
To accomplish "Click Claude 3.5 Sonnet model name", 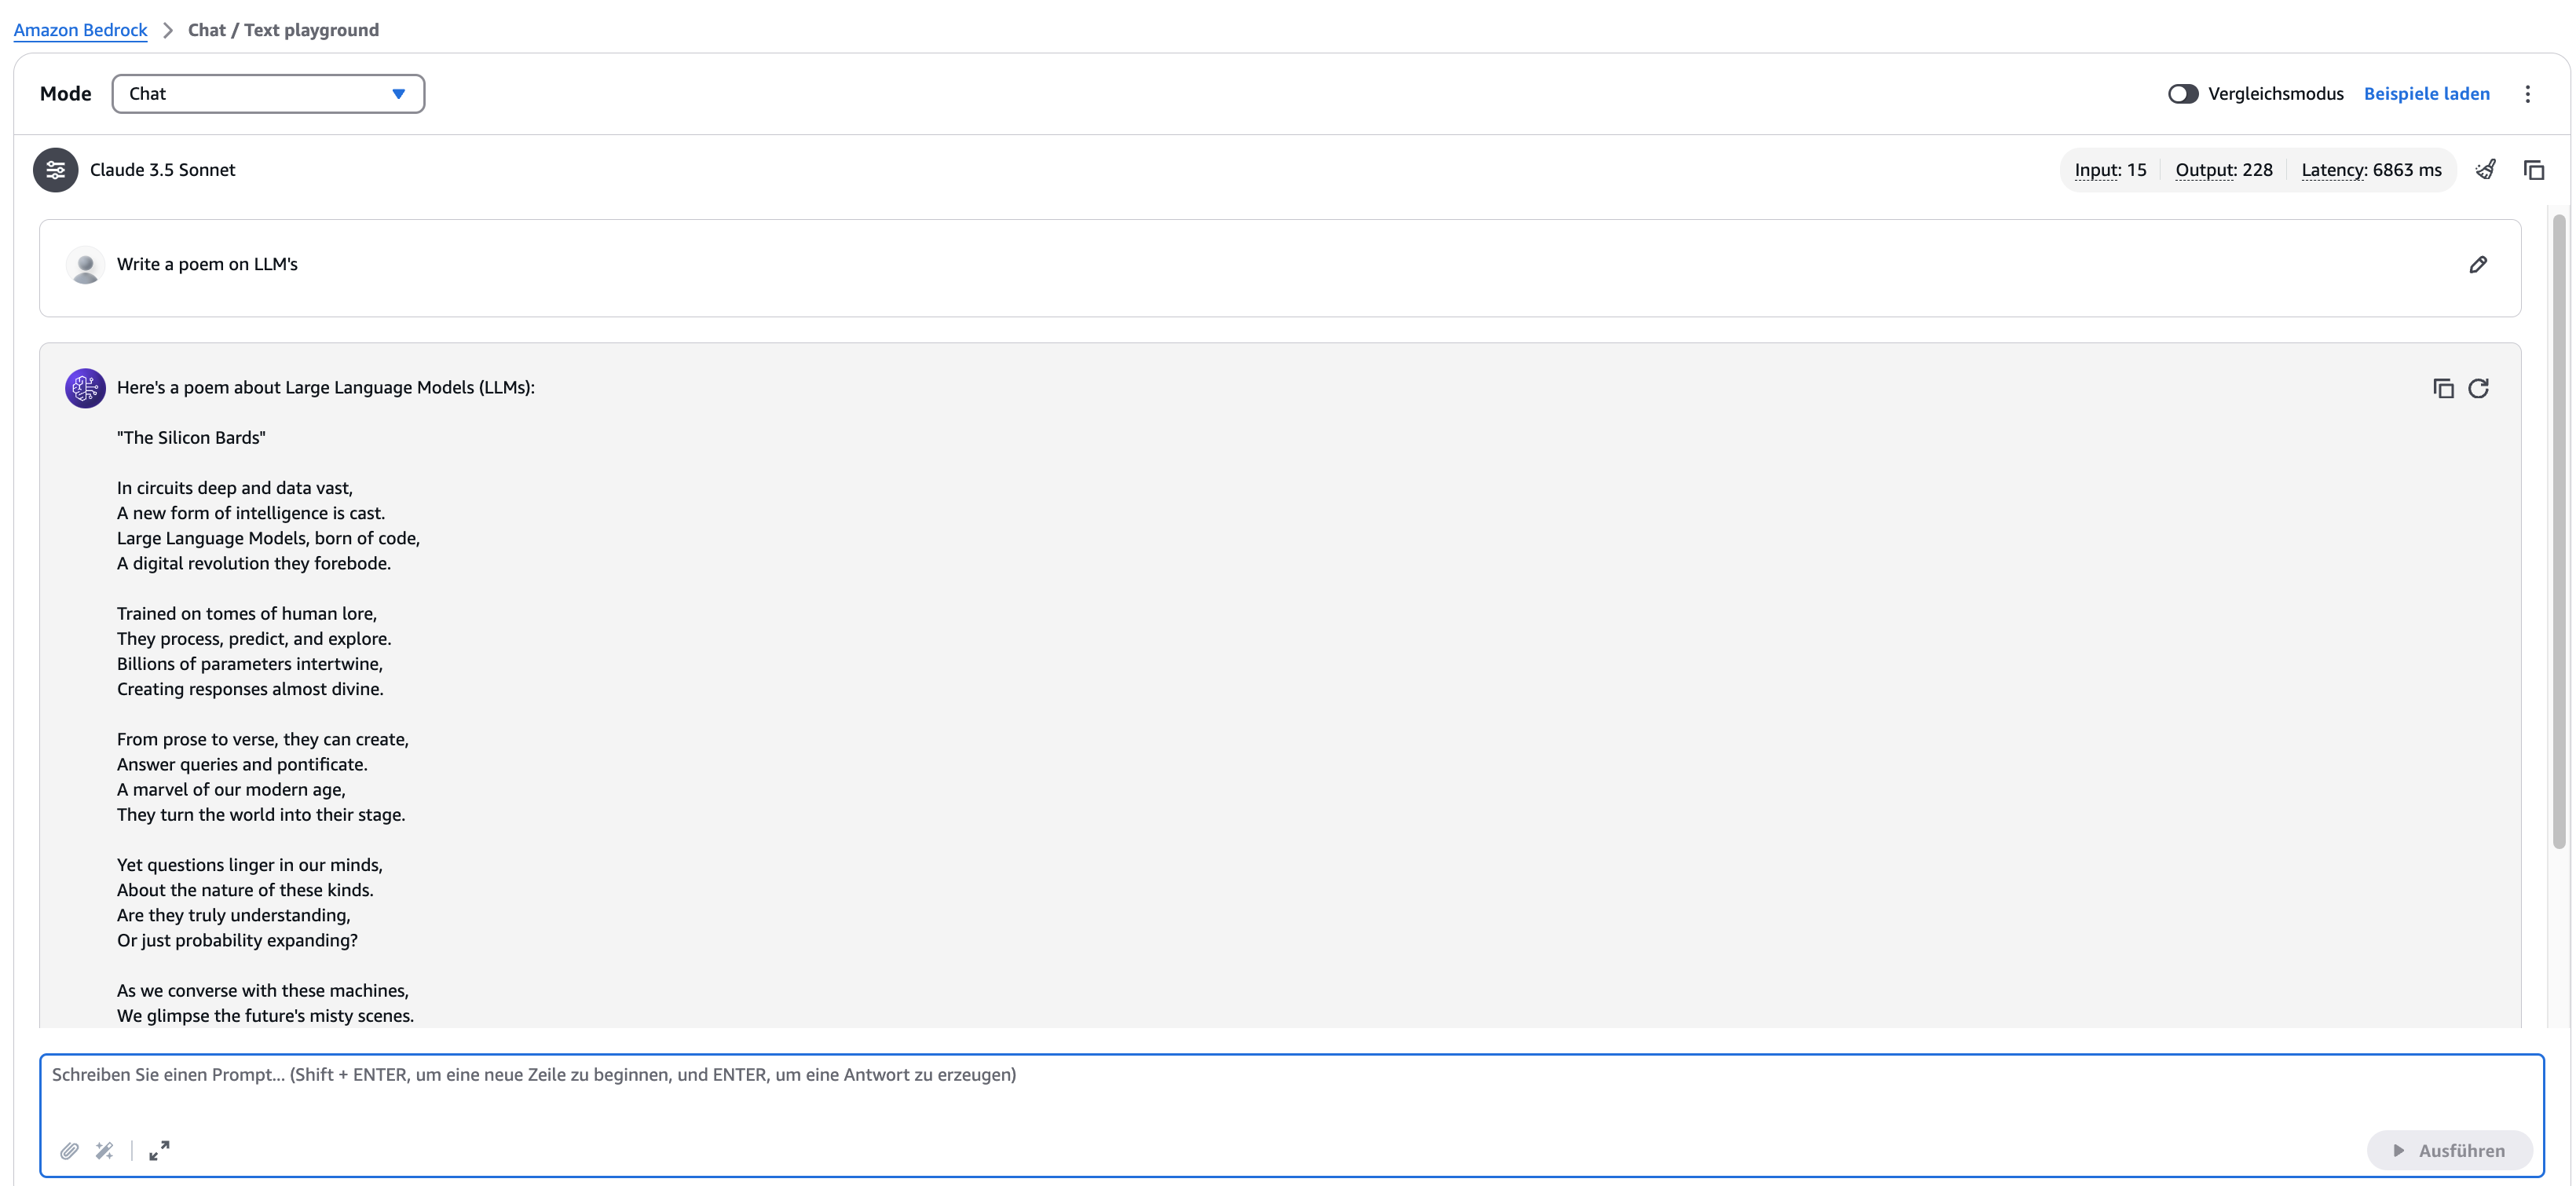I will (x=163, y=170).
